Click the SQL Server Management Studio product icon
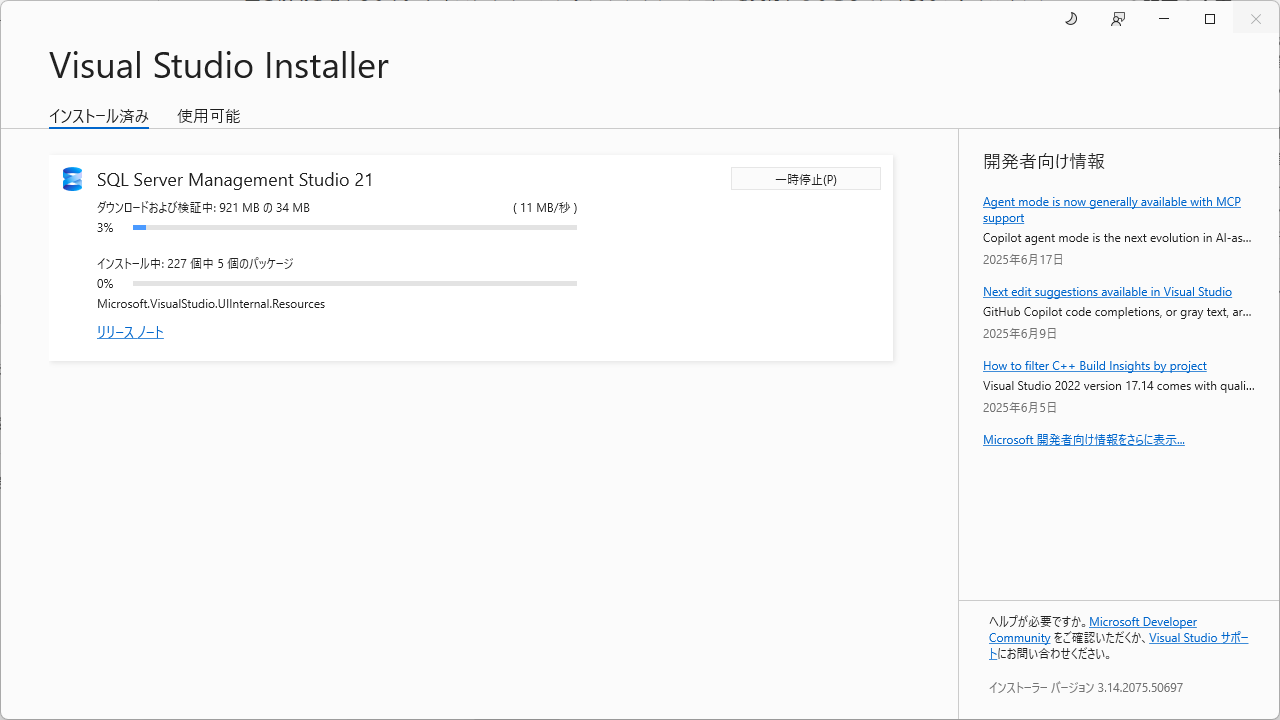Image resolution: width=1280 pixels, height=720 pixels. pyautogui.click(x=72, y=179)
